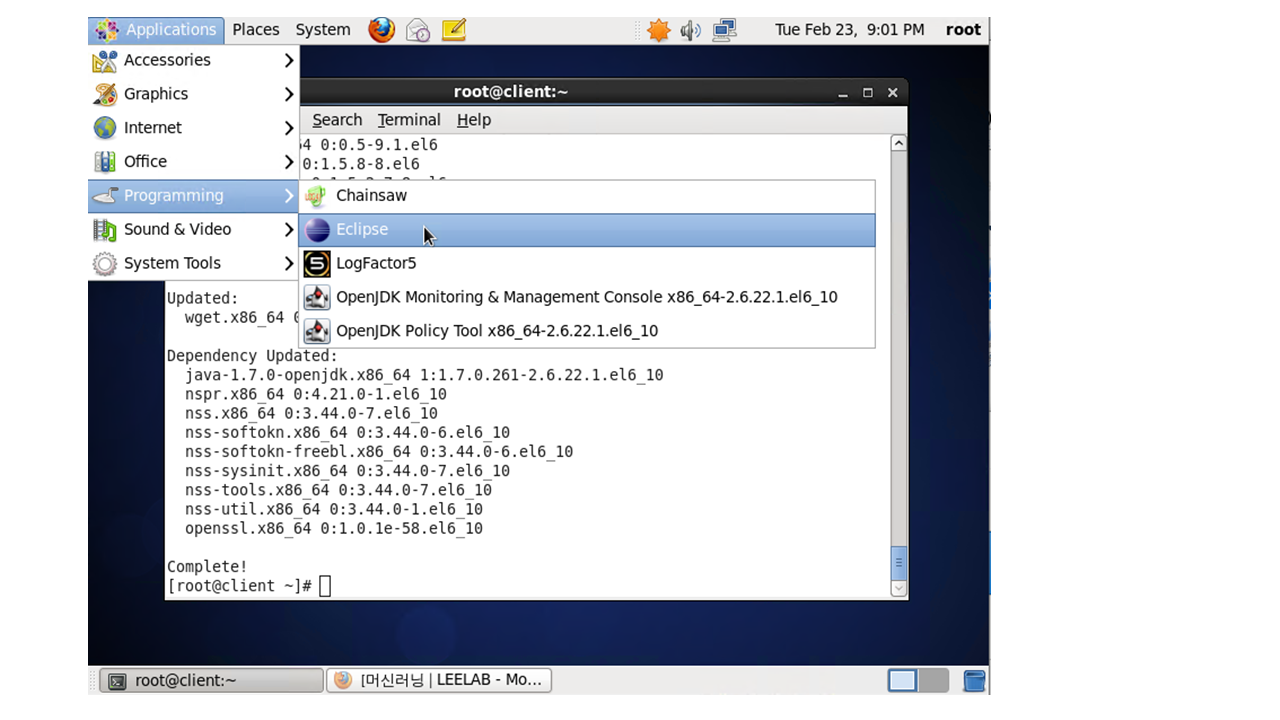Switch to root@client terminal taskbar button

(x=212, y=681)
